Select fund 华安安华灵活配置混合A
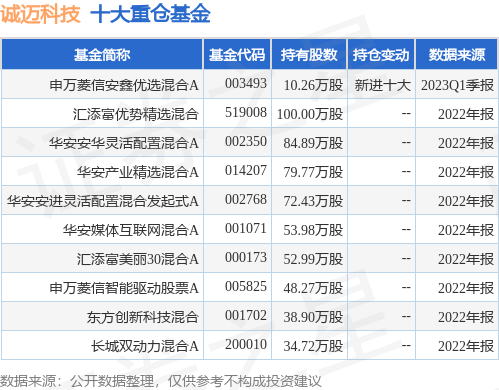The image size is (499, 390). coord(124,143)
